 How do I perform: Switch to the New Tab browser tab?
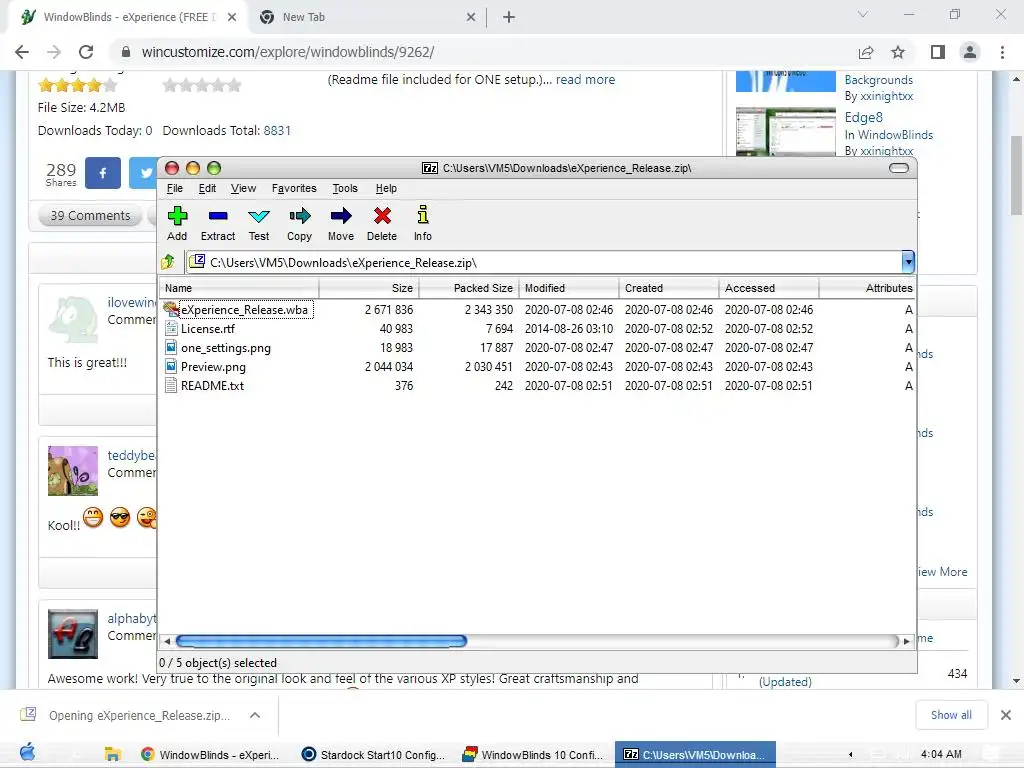[366, 18]
